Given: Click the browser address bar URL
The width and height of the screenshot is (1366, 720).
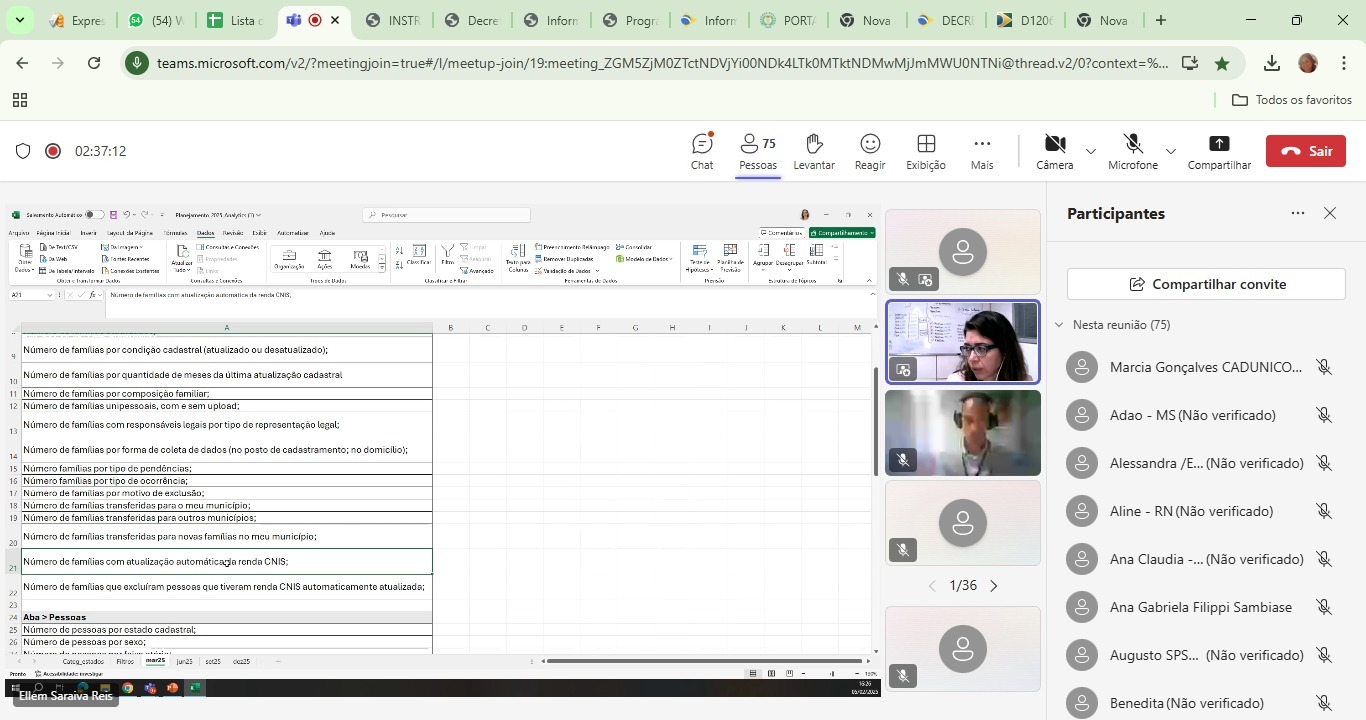Looking at the screenshot, I should pyautogui.click(x=660, y=63).
